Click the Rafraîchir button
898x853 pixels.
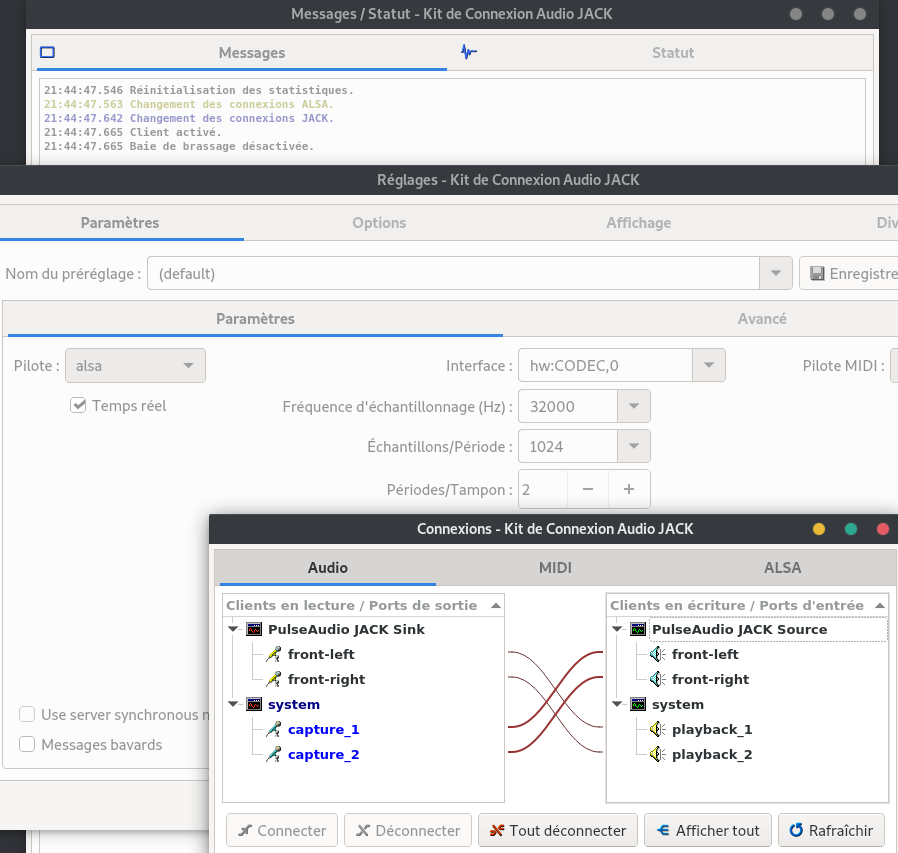pyautogui.click(x=831, y=830)
